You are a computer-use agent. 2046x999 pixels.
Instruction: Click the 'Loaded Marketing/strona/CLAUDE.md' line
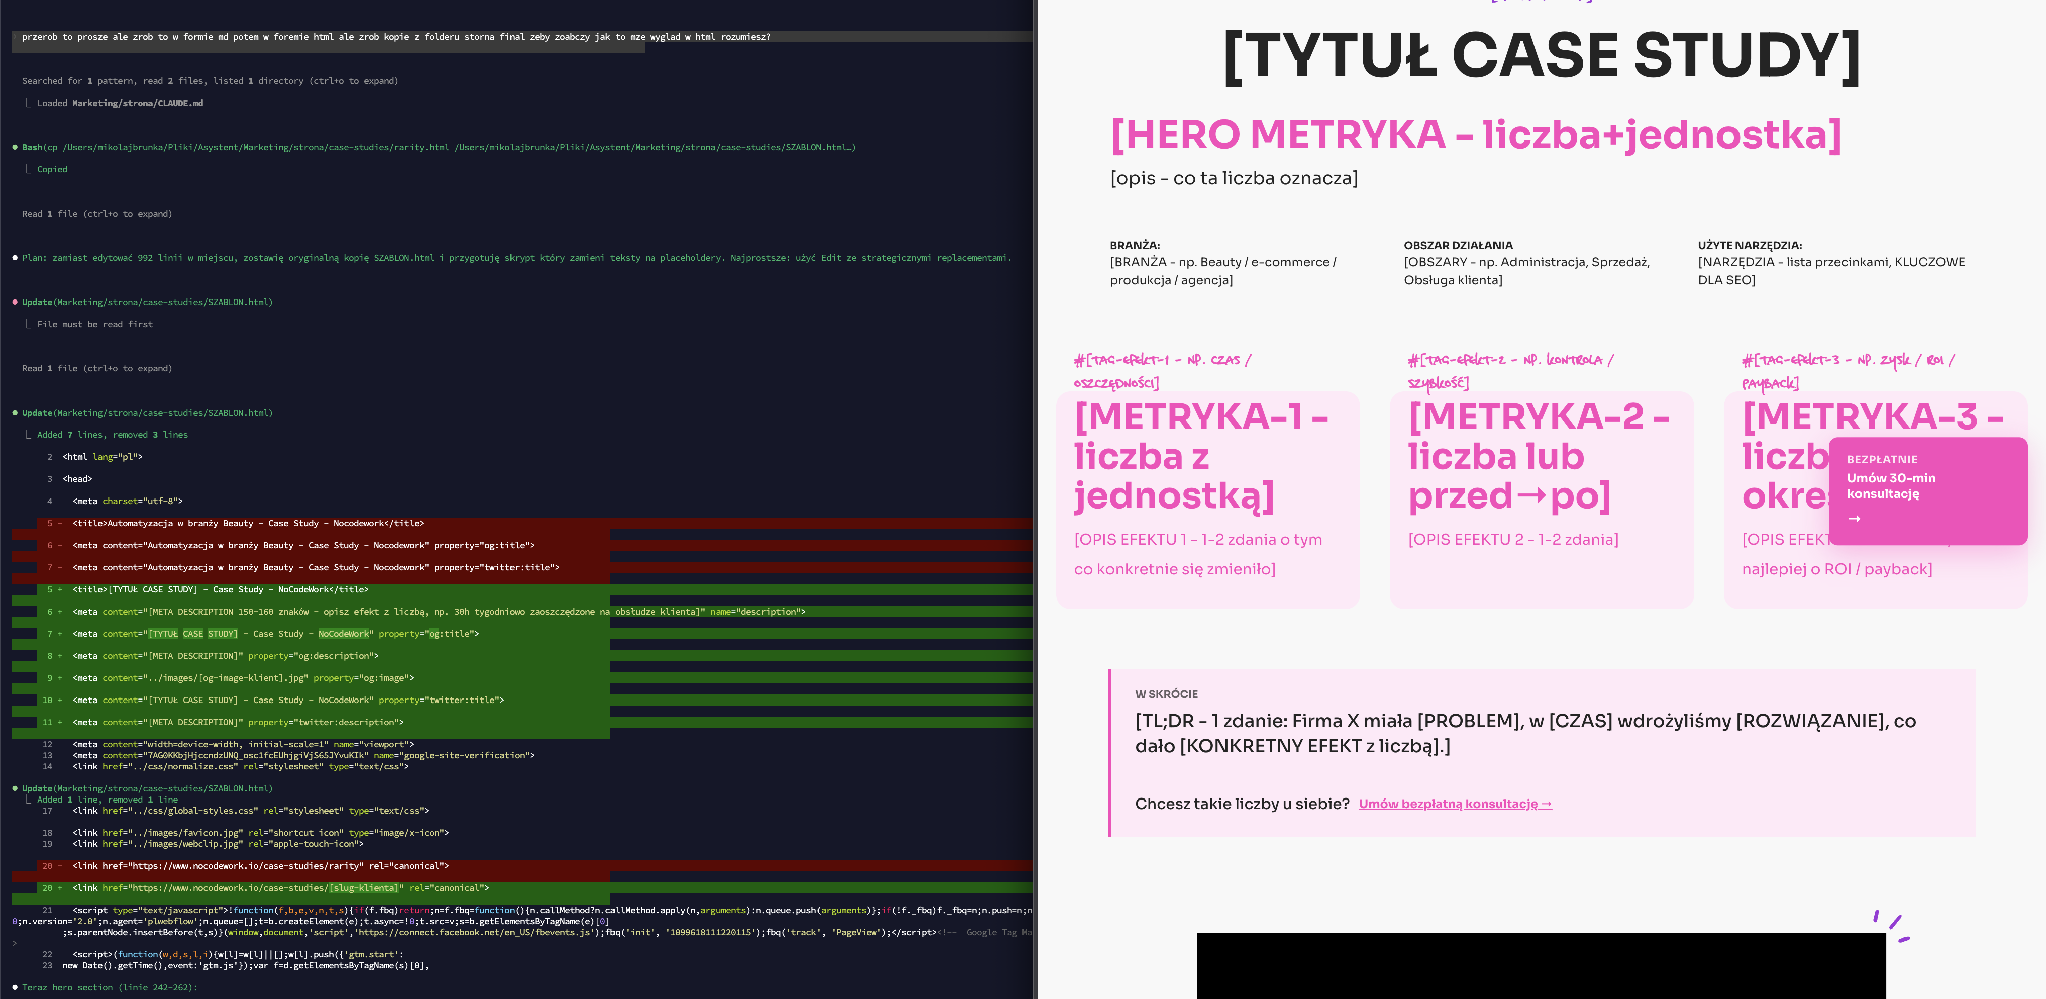(x=120, y=103)
